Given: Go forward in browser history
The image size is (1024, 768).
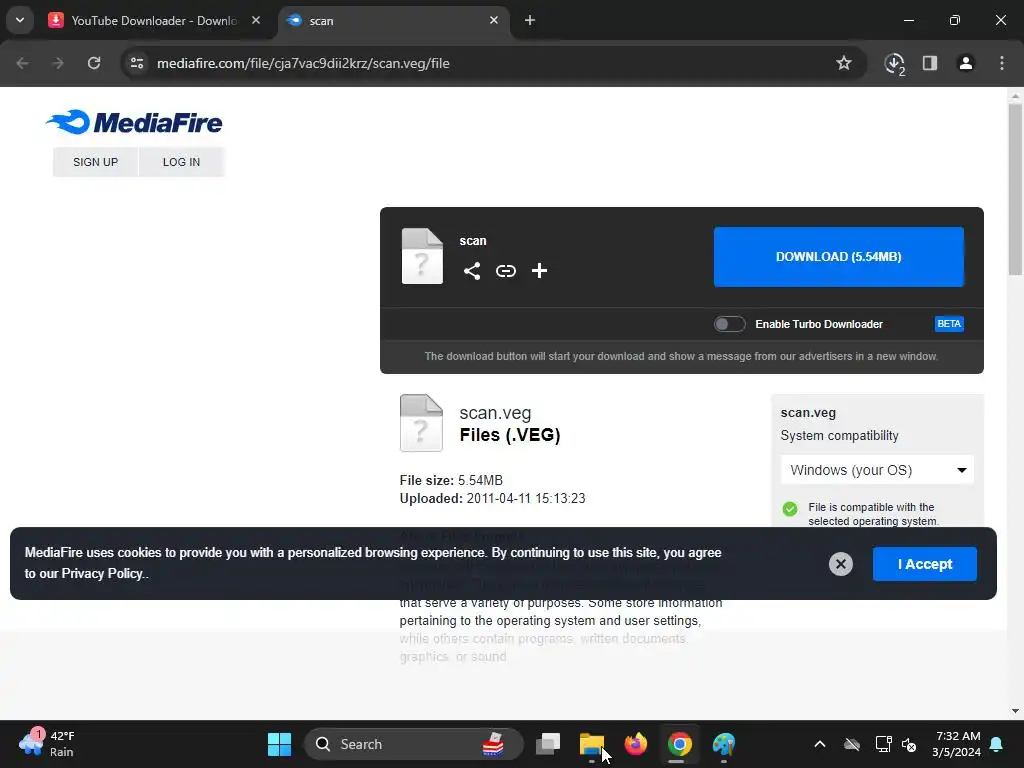Looking at the screenshot, I should click(58, 63).
